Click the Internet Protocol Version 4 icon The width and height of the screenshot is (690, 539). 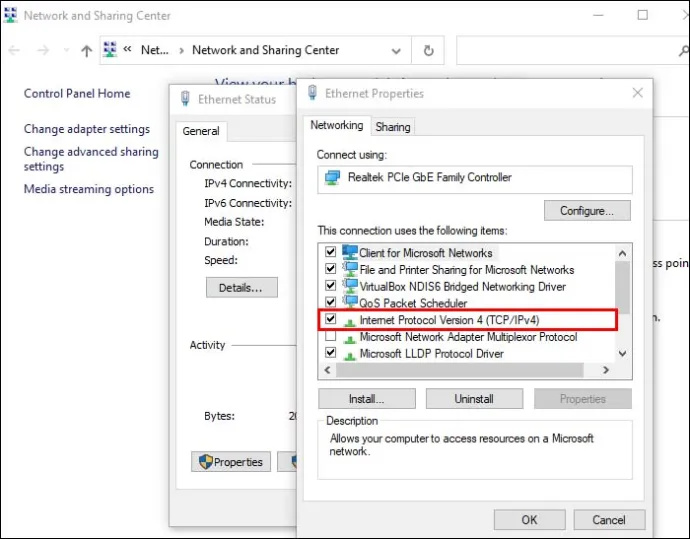tap(350, 322)
